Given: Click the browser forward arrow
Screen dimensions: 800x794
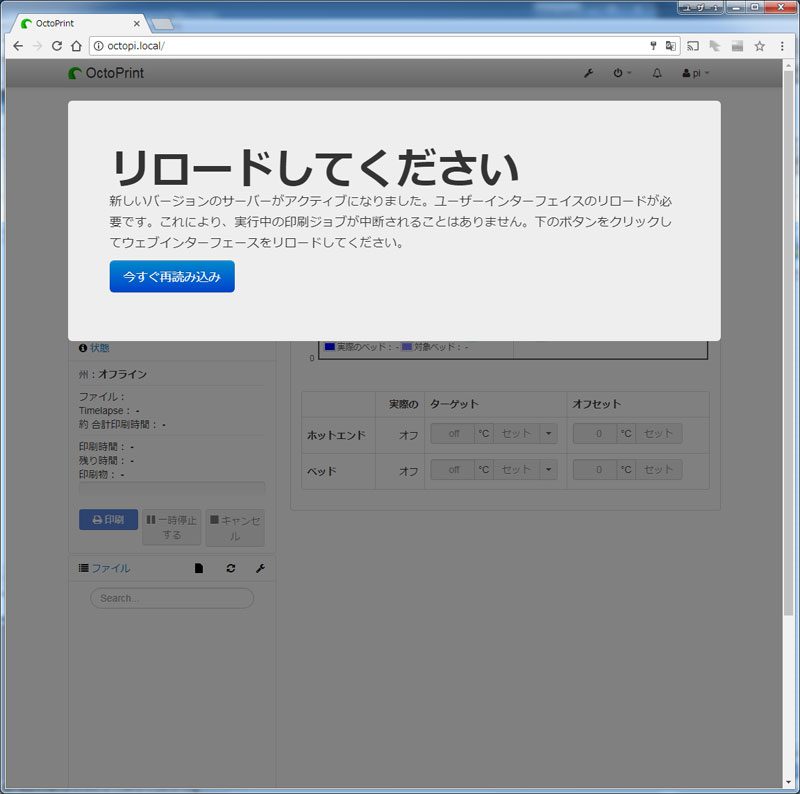Looking at the screenshot, I should point(37,46).
